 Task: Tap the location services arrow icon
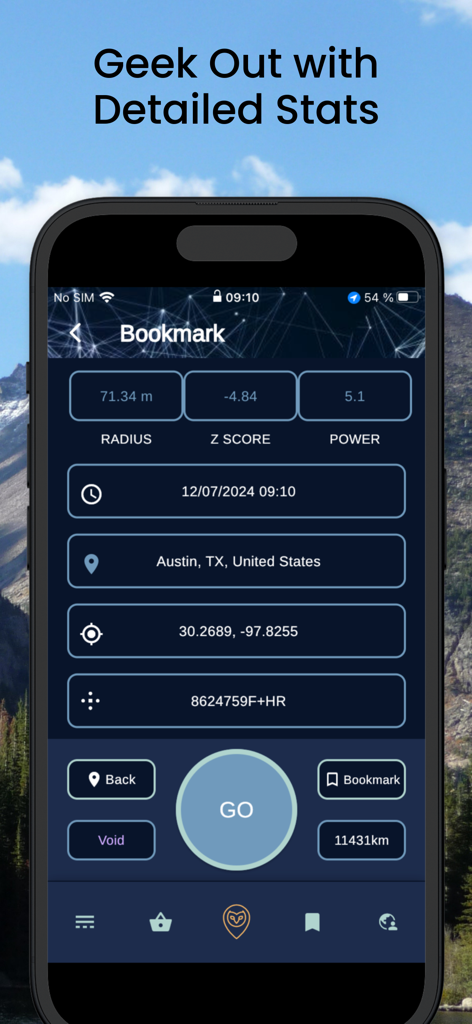(x=354, y=298)
